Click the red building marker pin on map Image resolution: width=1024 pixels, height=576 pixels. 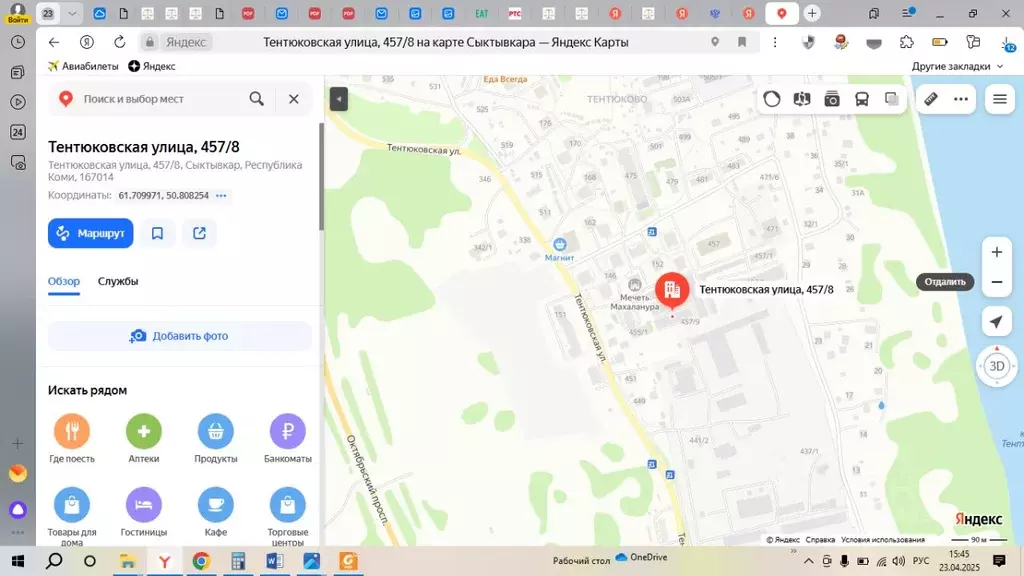672,290
